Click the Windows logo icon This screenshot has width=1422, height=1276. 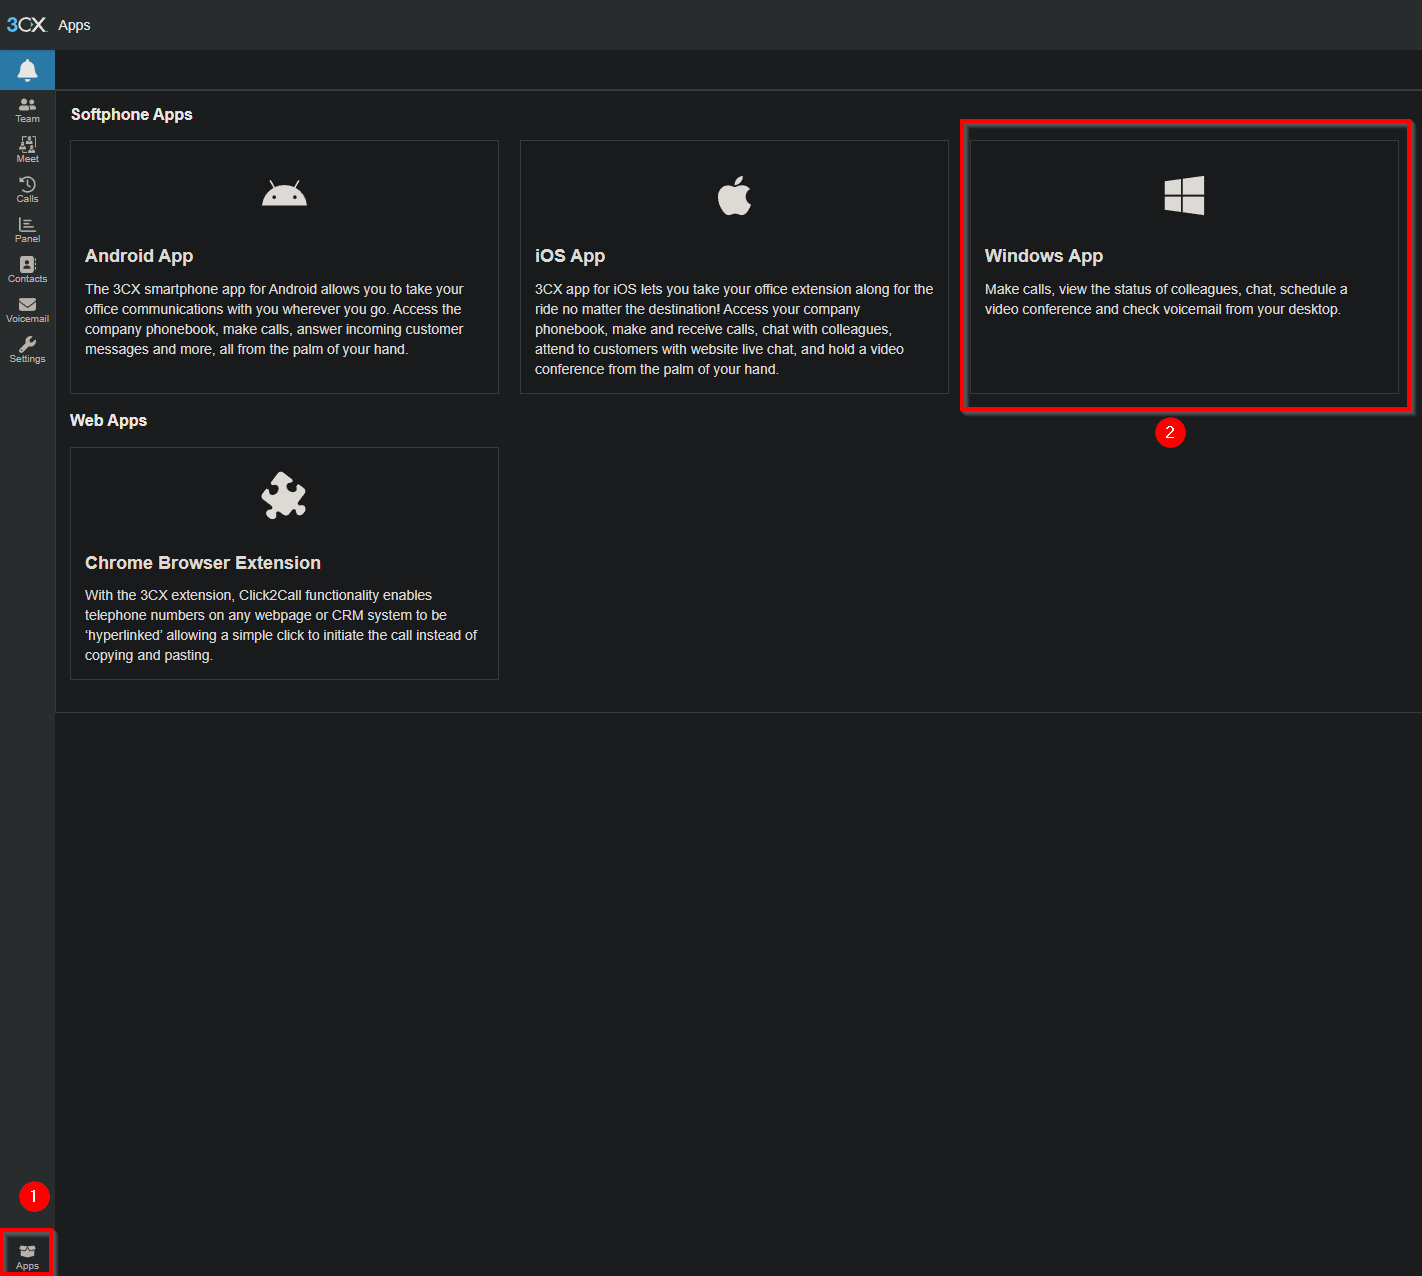click(x=1184, y=196)
